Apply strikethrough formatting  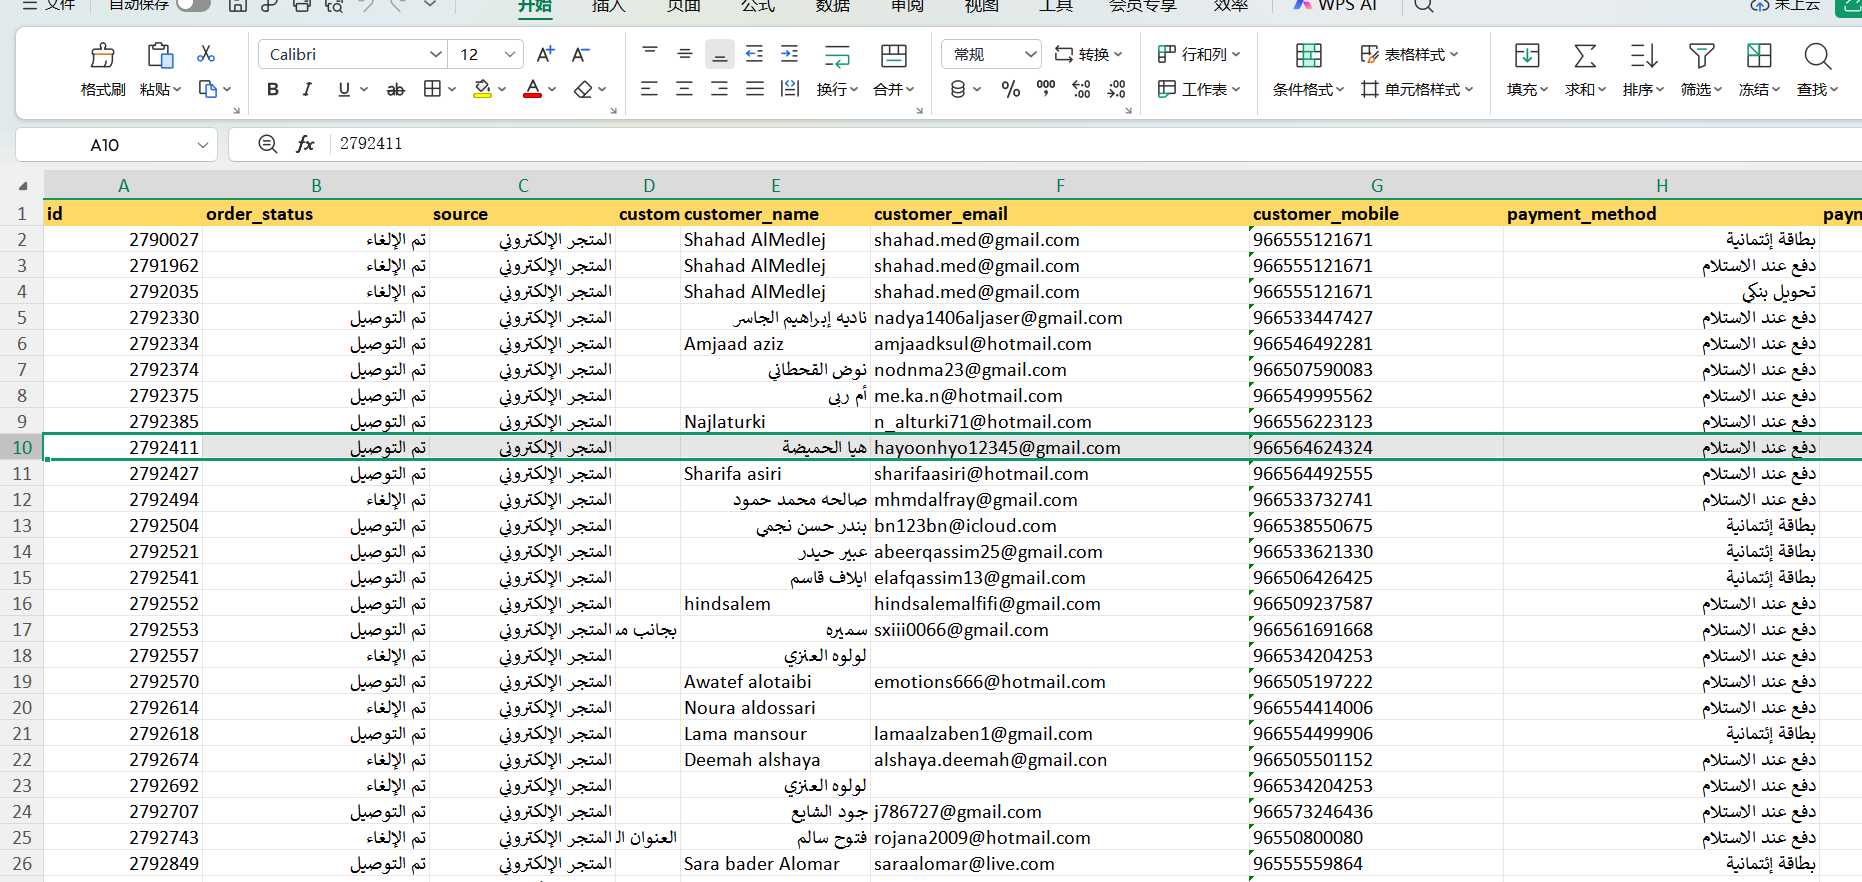click(x=396, y=89)
